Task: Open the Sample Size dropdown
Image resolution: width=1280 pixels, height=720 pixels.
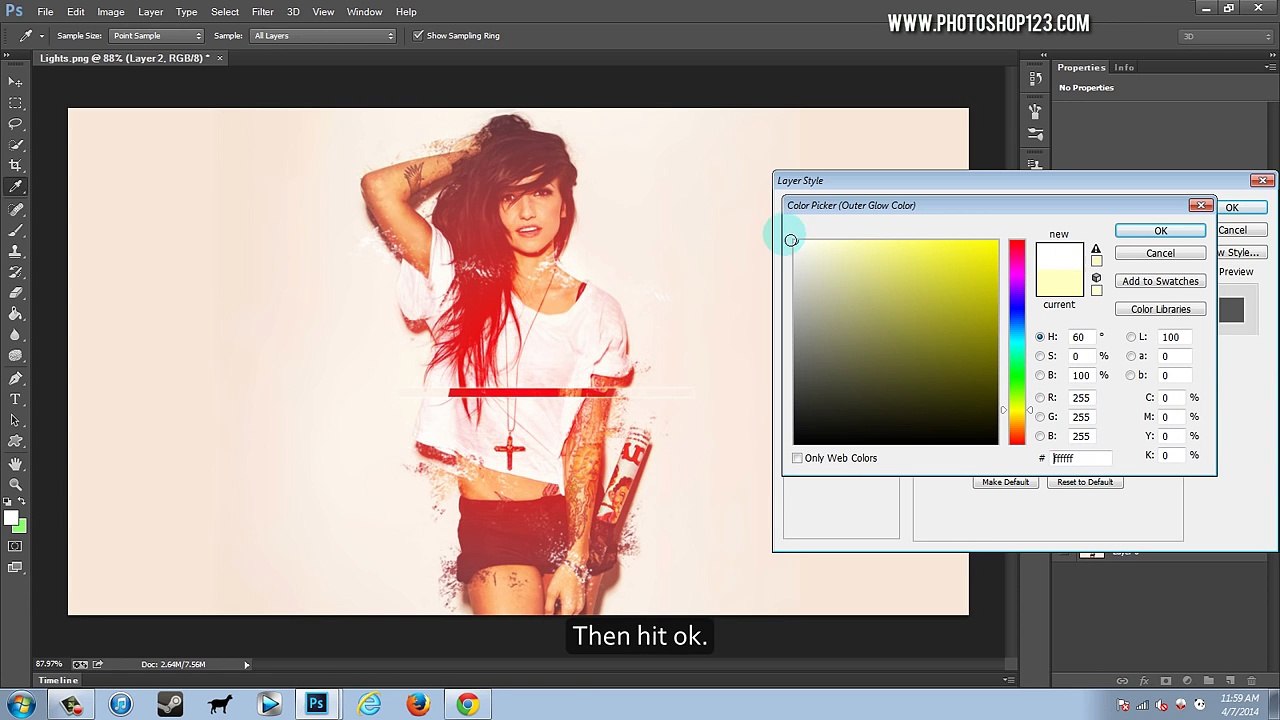Action: point(157,36)
